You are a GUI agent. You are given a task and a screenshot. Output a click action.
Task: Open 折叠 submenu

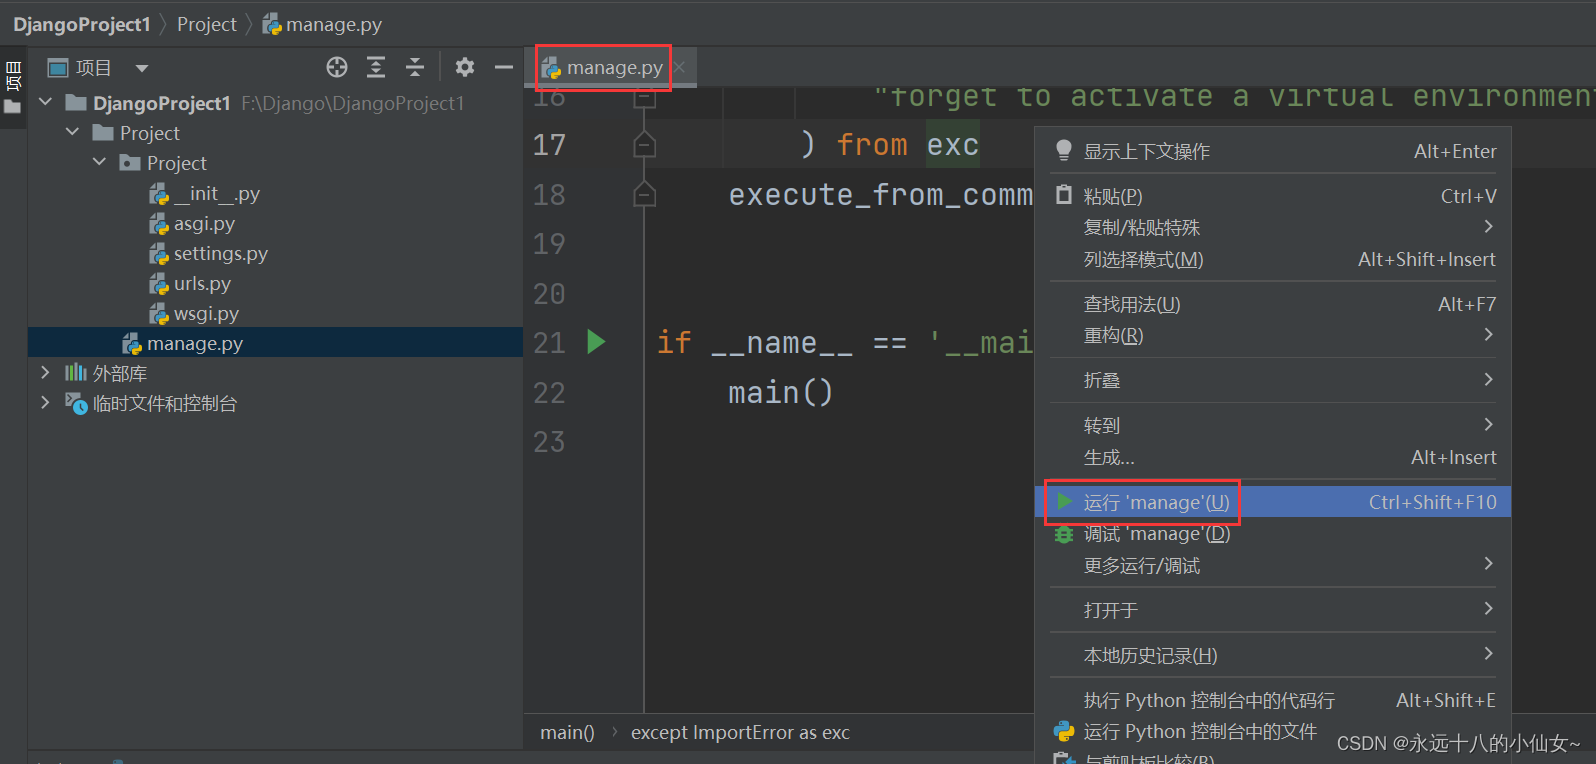pos(1273,380)
